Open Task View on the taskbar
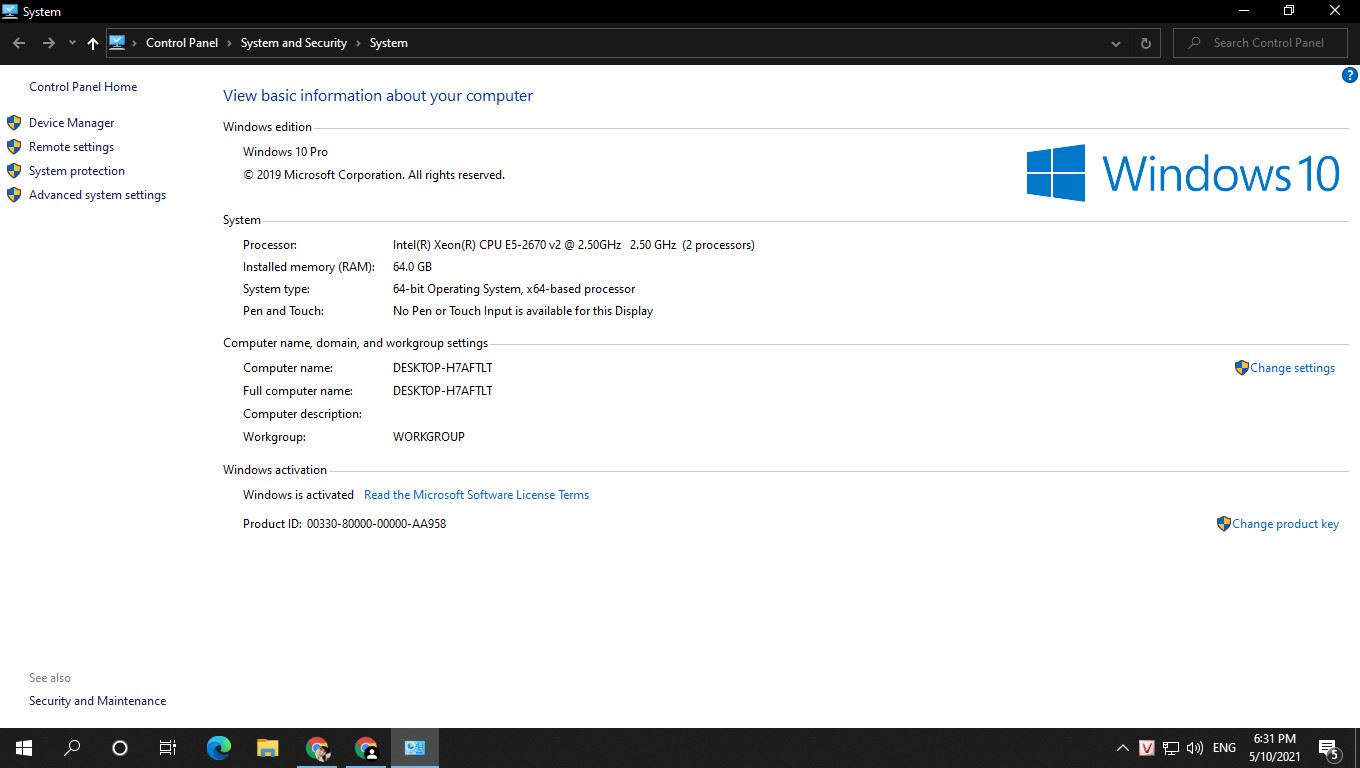1360x768 pixels. click(168, 747)
